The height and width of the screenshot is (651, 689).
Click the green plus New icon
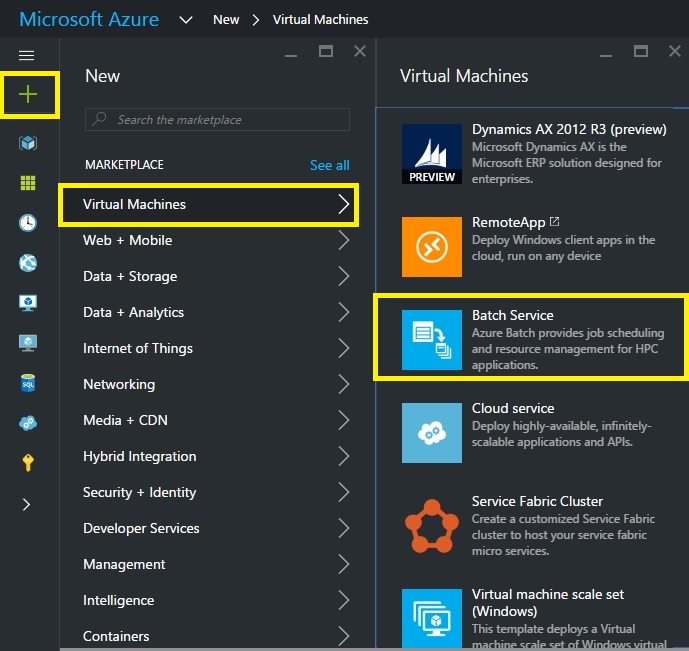(28, 94)
